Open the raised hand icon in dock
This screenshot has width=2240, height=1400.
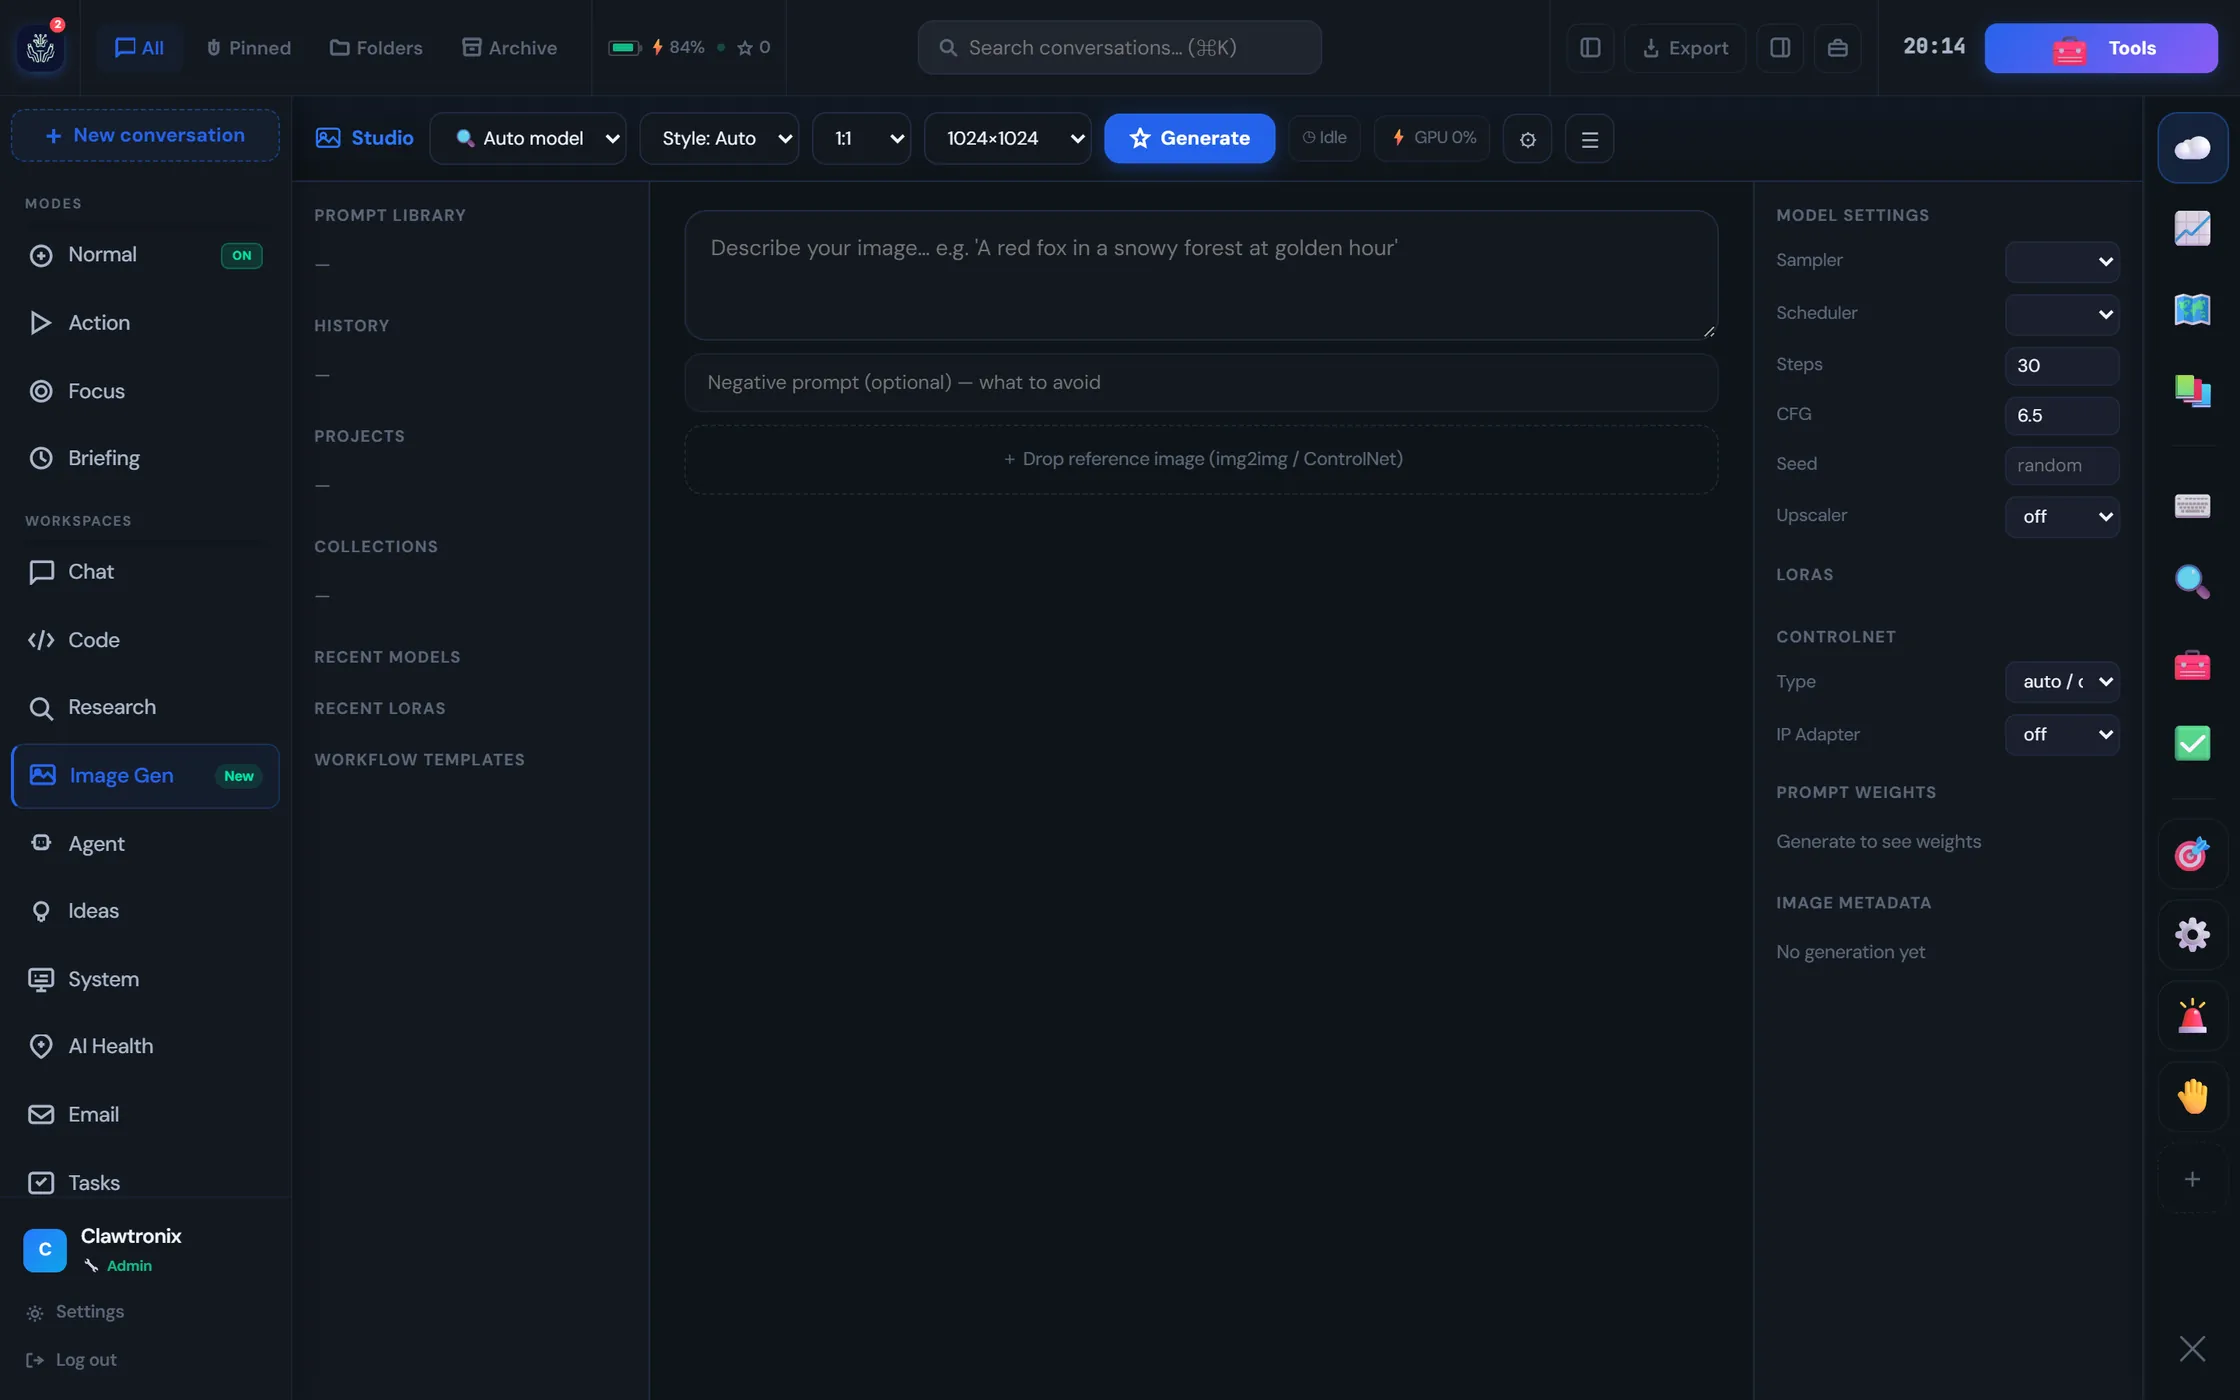tap(2192, 1097)
